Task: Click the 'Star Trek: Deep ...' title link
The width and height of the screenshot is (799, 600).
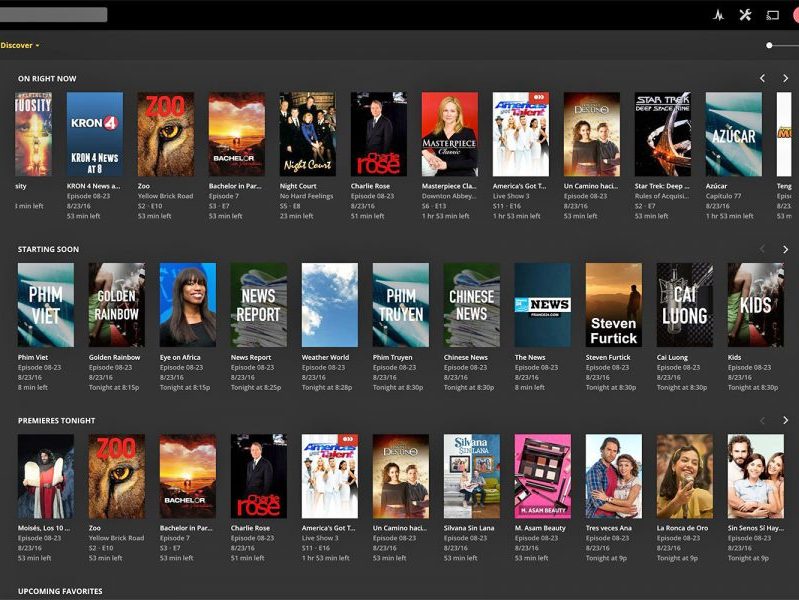Action: (x=662, y=186)
